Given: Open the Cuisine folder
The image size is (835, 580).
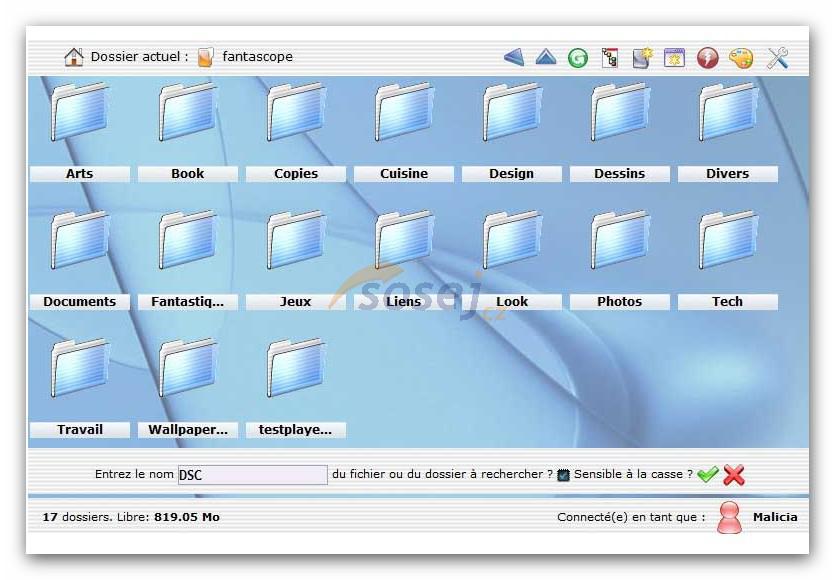Looking at the screenshot, I should pyautogui.click(x=404, y=113).
